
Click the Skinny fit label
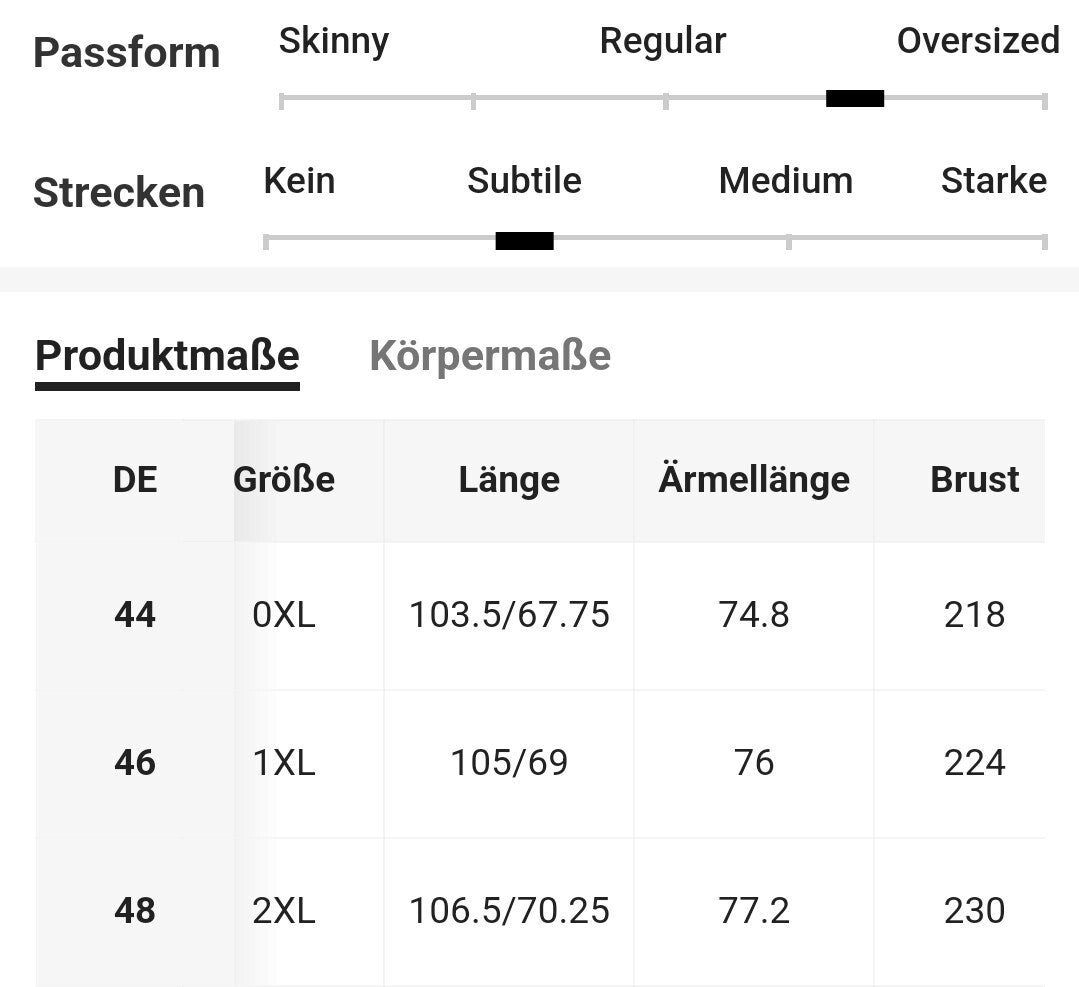[334, 42]
